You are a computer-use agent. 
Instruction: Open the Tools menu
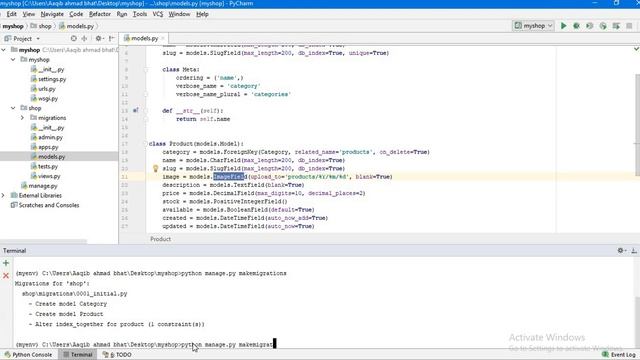pos(140,14)
